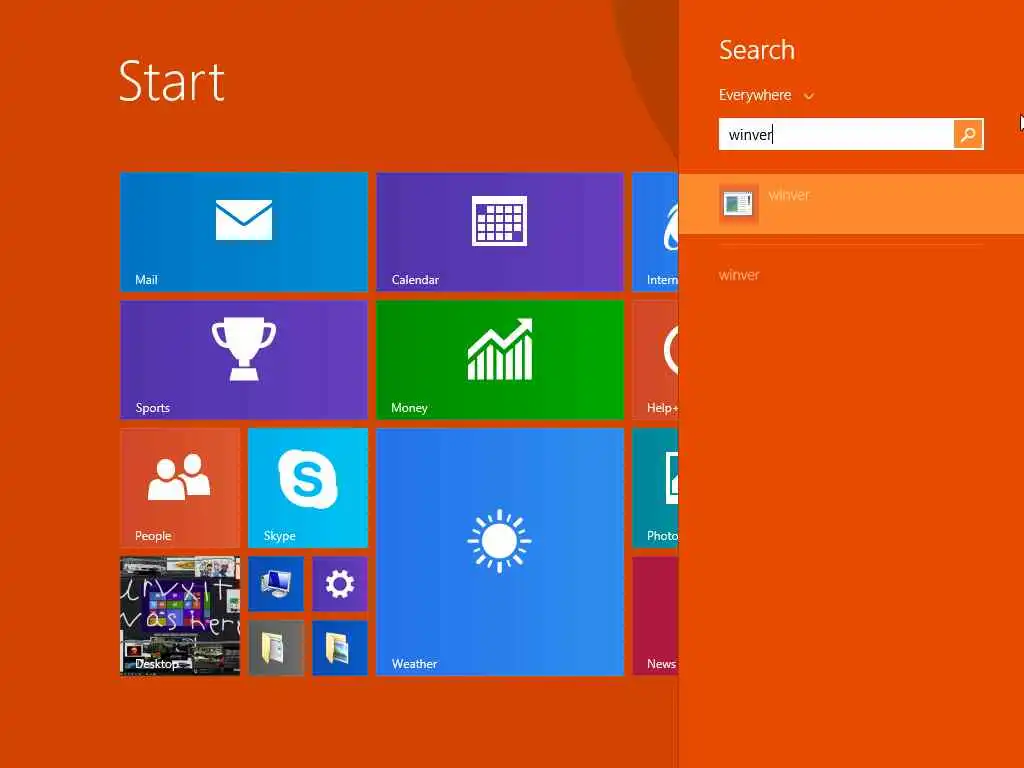Open the Documents folder tile

276,647
